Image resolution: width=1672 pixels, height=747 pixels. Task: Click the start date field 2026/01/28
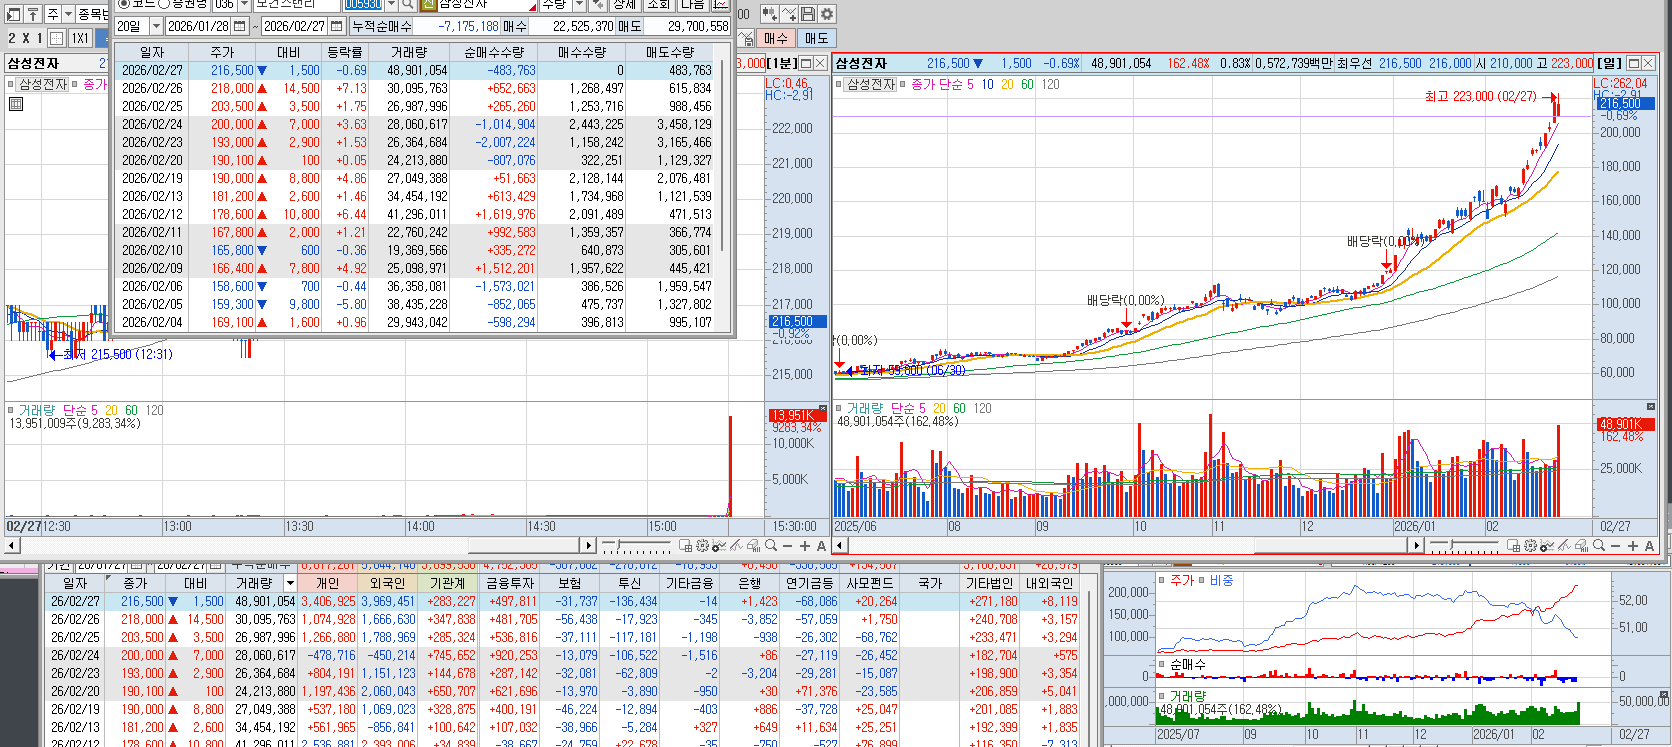[x=198, y=26]
